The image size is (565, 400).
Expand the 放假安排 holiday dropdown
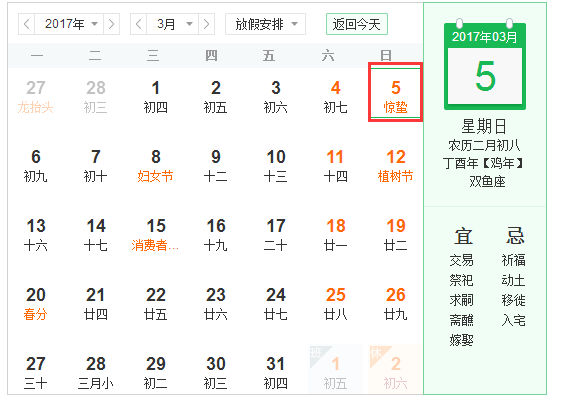266,24
